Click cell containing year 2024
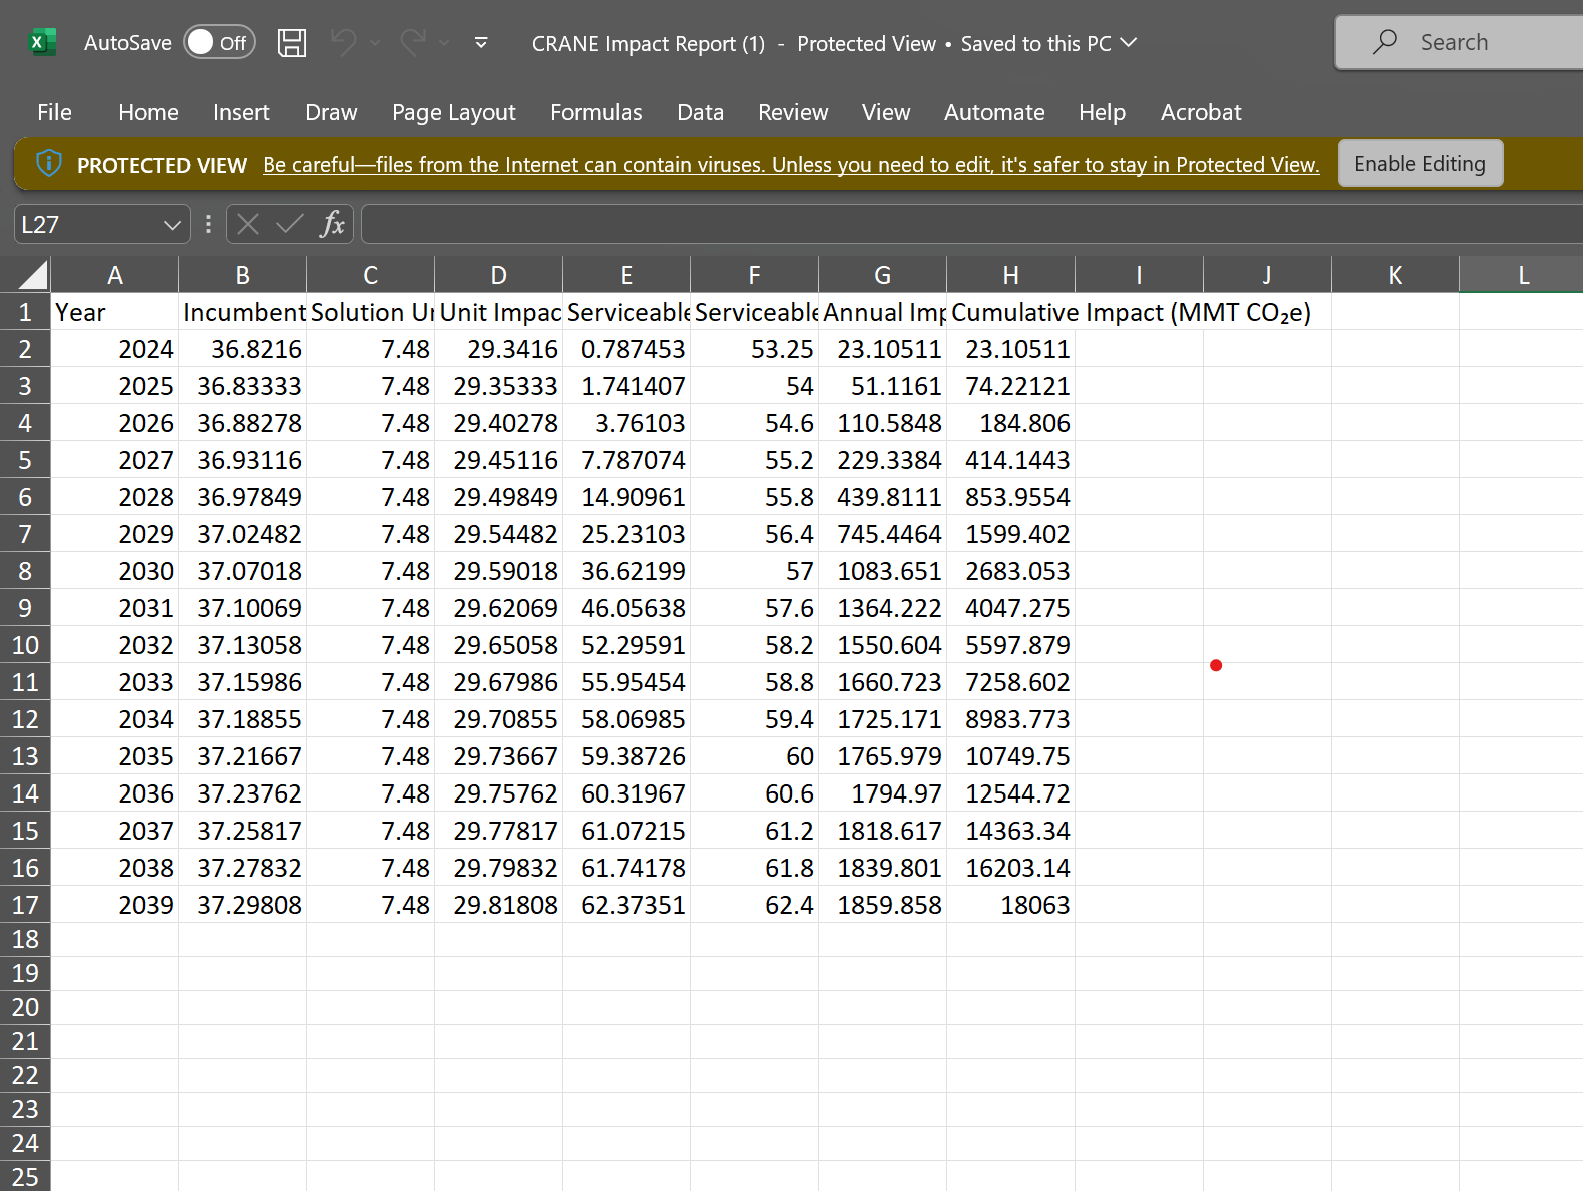Screen dimensions: 1583x1191 [115, 349]
